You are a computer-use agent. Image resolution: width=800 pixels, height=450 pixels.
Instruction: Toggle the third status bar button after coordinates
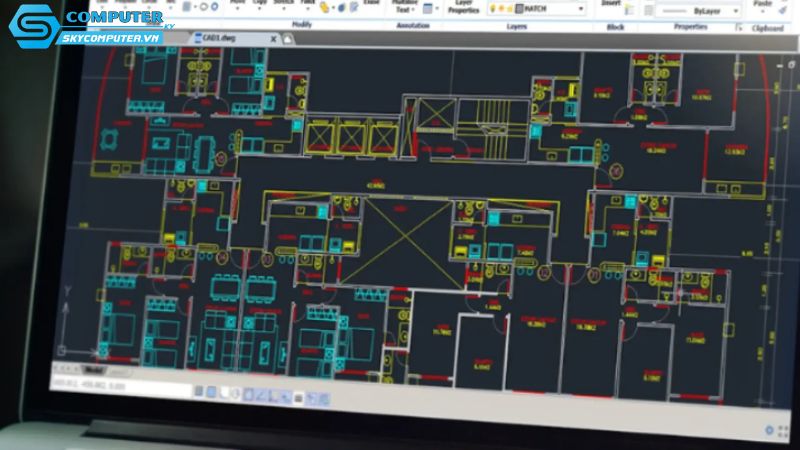[x=224, y=393]
